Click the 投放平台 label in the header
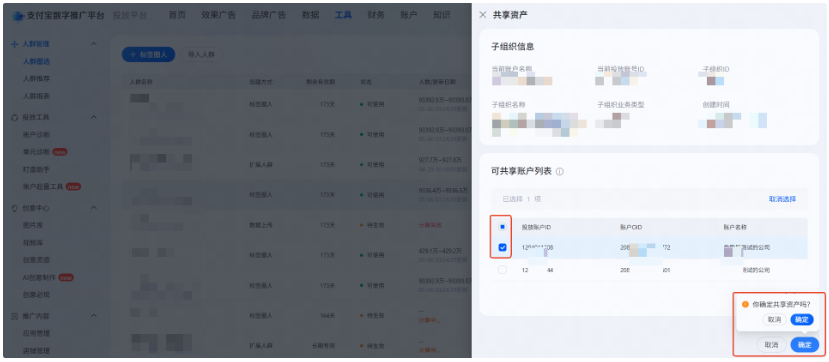The height and width of the screenshot is (362, 829). point(130,15)
